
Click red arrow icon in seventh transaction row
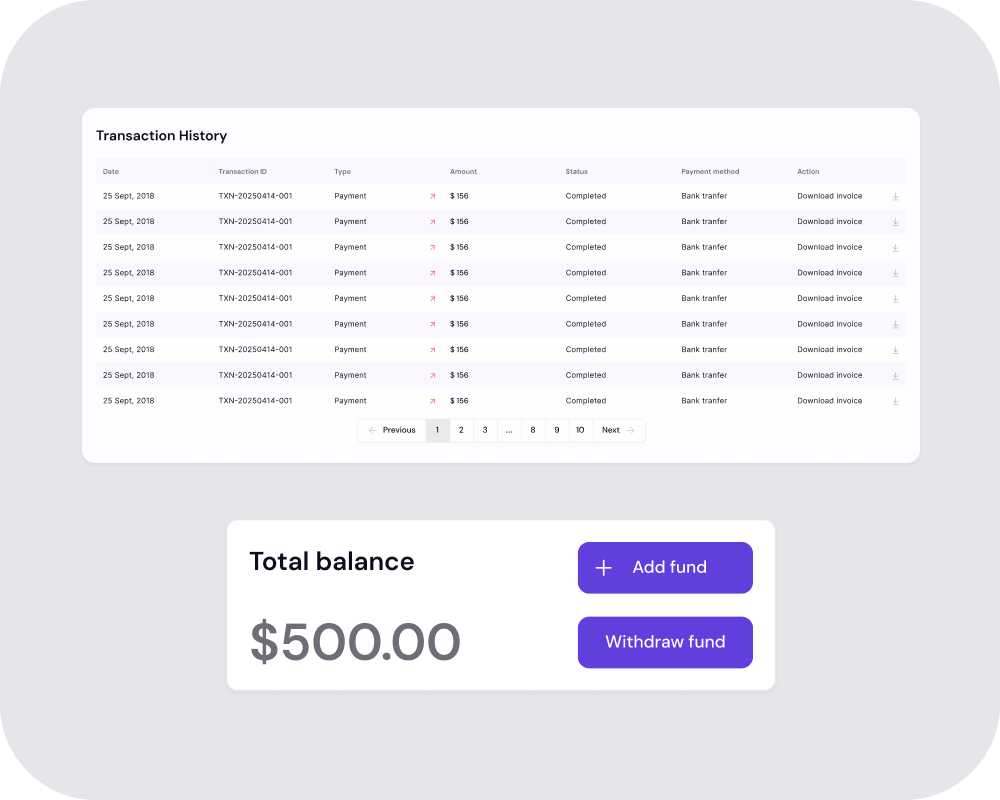pyautogui.click(x=432, y=350)
